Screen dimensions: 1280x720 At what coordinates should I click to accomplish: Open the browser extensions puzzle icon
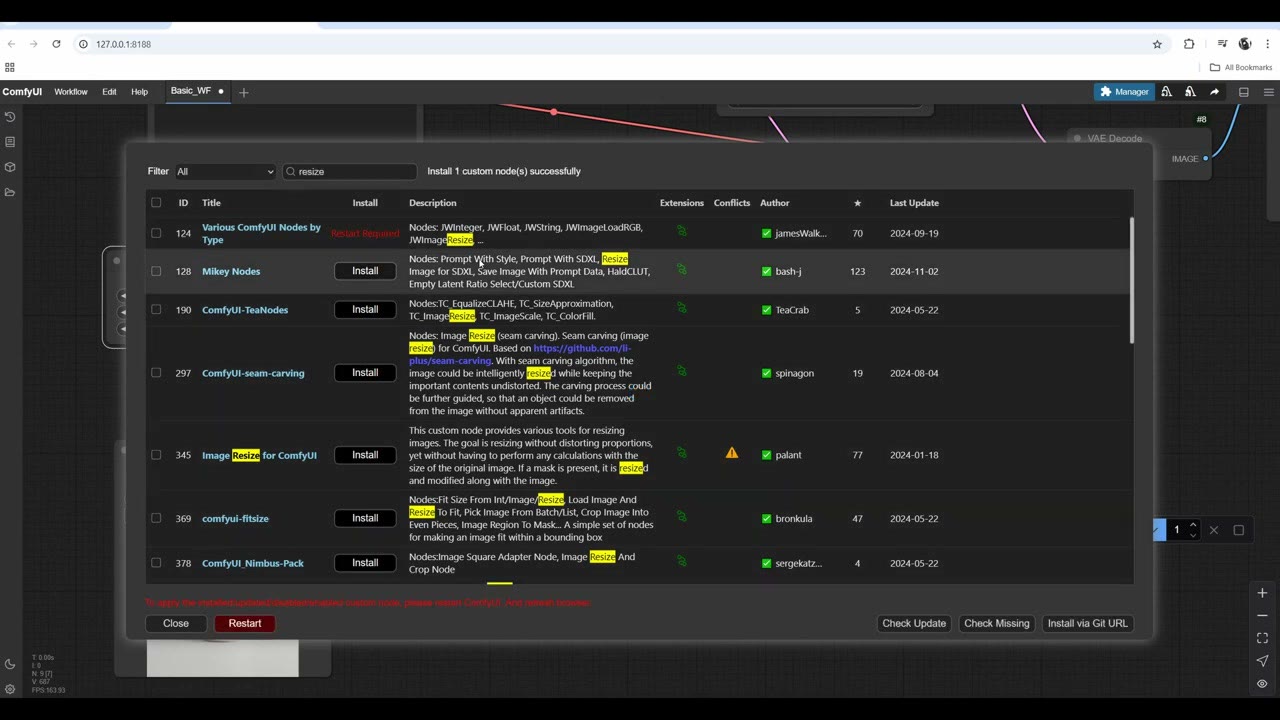pos(1189,44)
